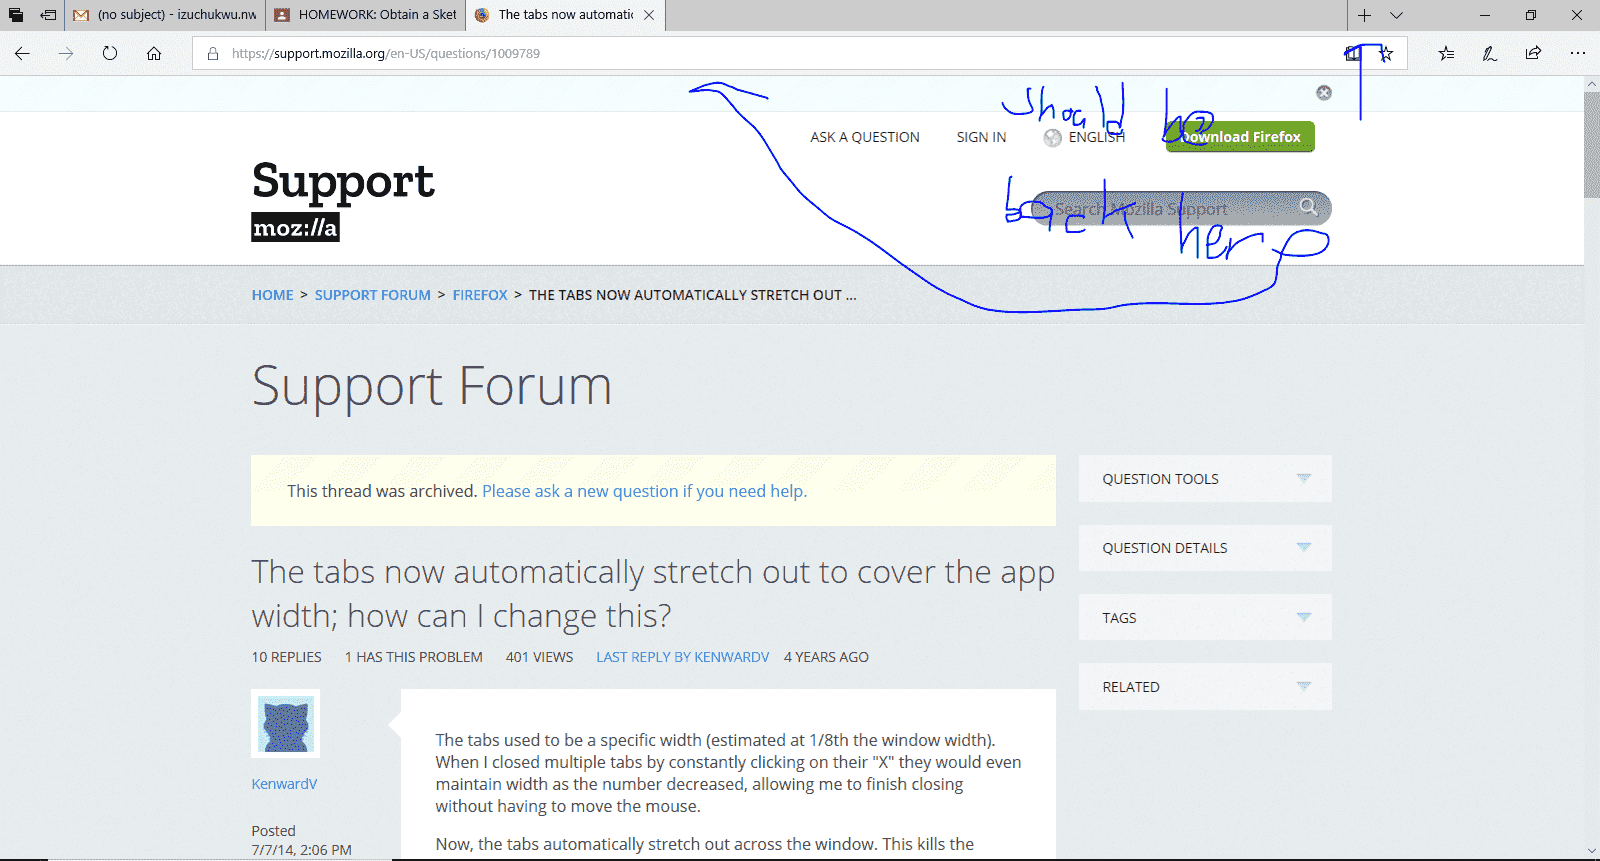The width and height of the screenshot is (1600, 861).
Task: Refresh the page with the reload icon
Action: click(110, 54)
